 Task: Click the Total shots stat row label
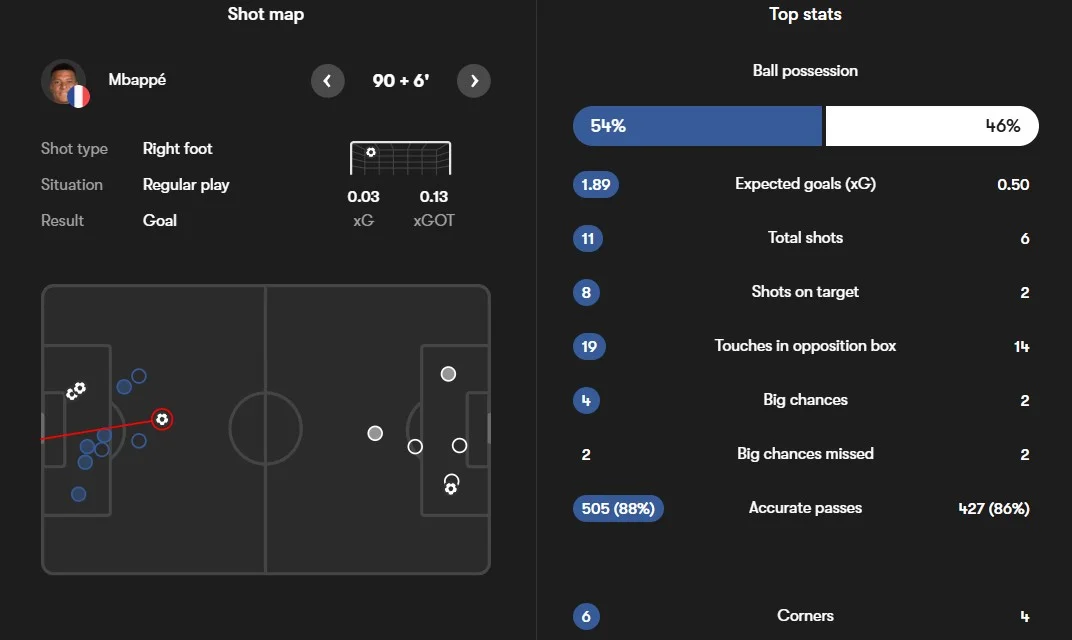(805, 238)
